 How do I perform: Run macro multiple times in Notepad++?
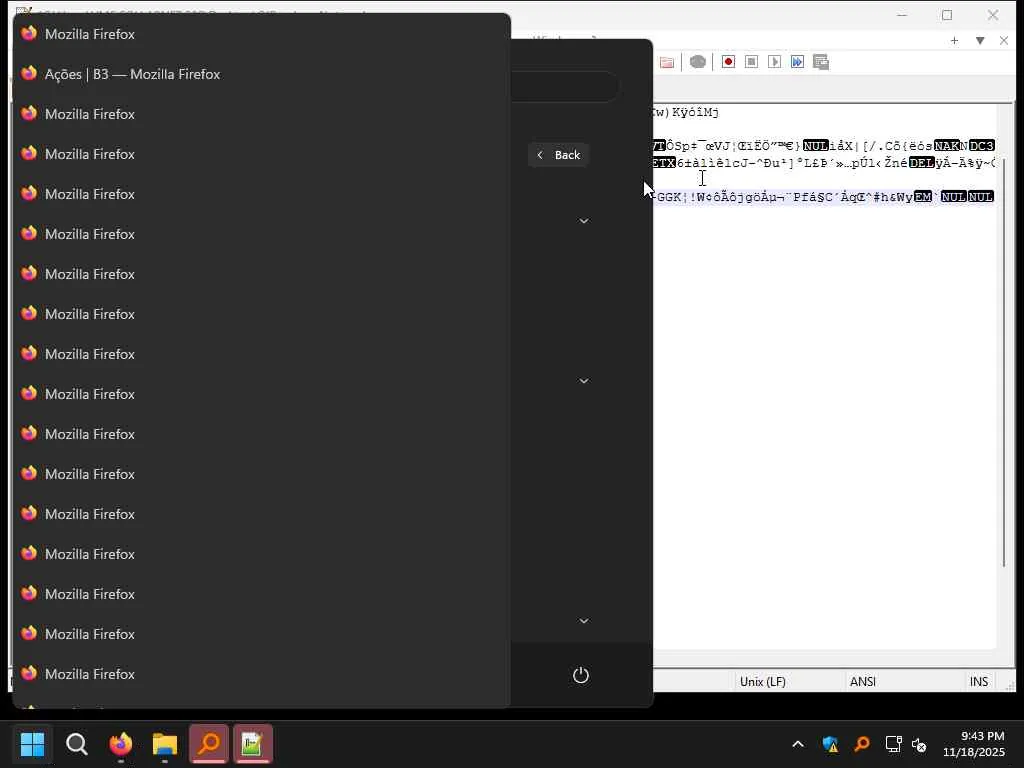pos(797,62)
